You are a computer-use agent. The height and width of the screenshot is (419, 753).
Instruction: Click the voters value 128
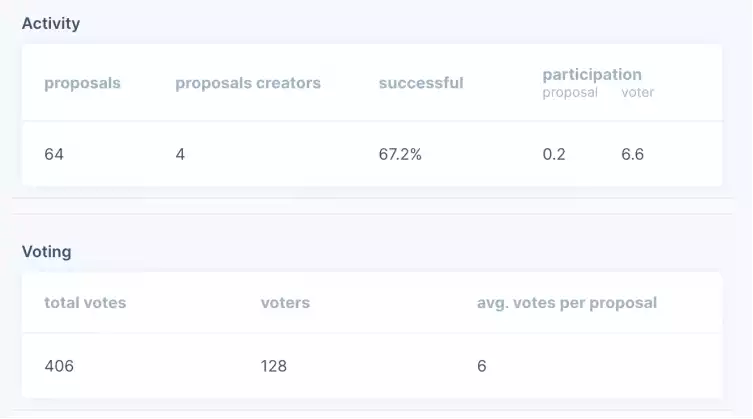(274, 366)
